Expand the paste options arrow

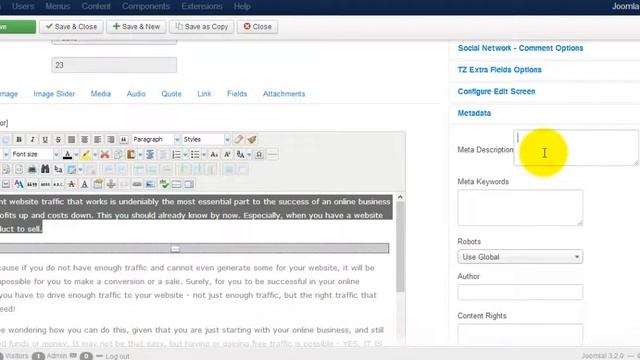click(x=140, y=155)
